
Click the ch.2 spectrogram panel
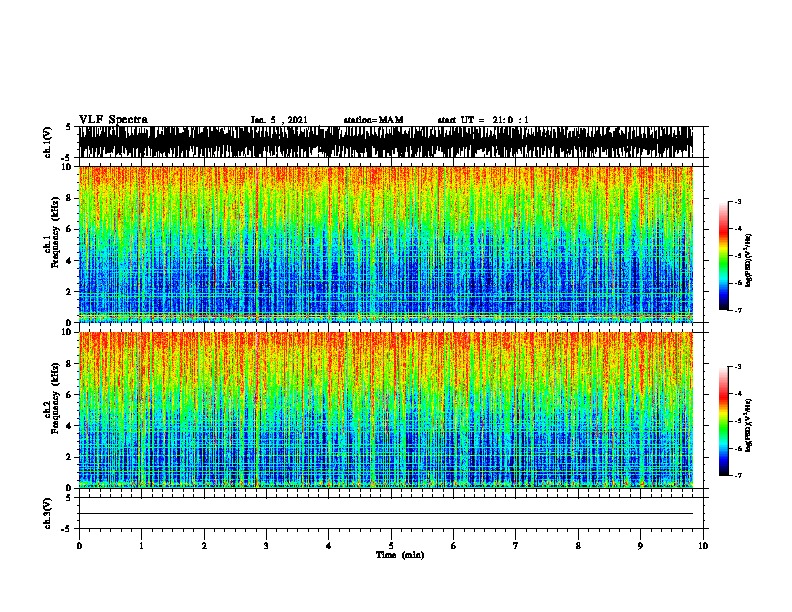385,410
